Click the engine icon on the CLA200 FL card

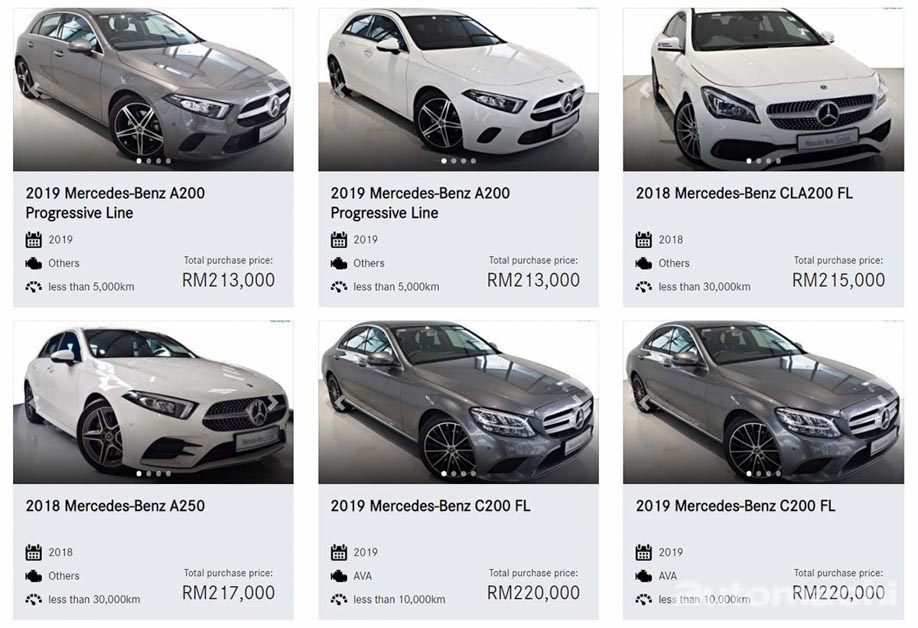[x=644, y=263]
